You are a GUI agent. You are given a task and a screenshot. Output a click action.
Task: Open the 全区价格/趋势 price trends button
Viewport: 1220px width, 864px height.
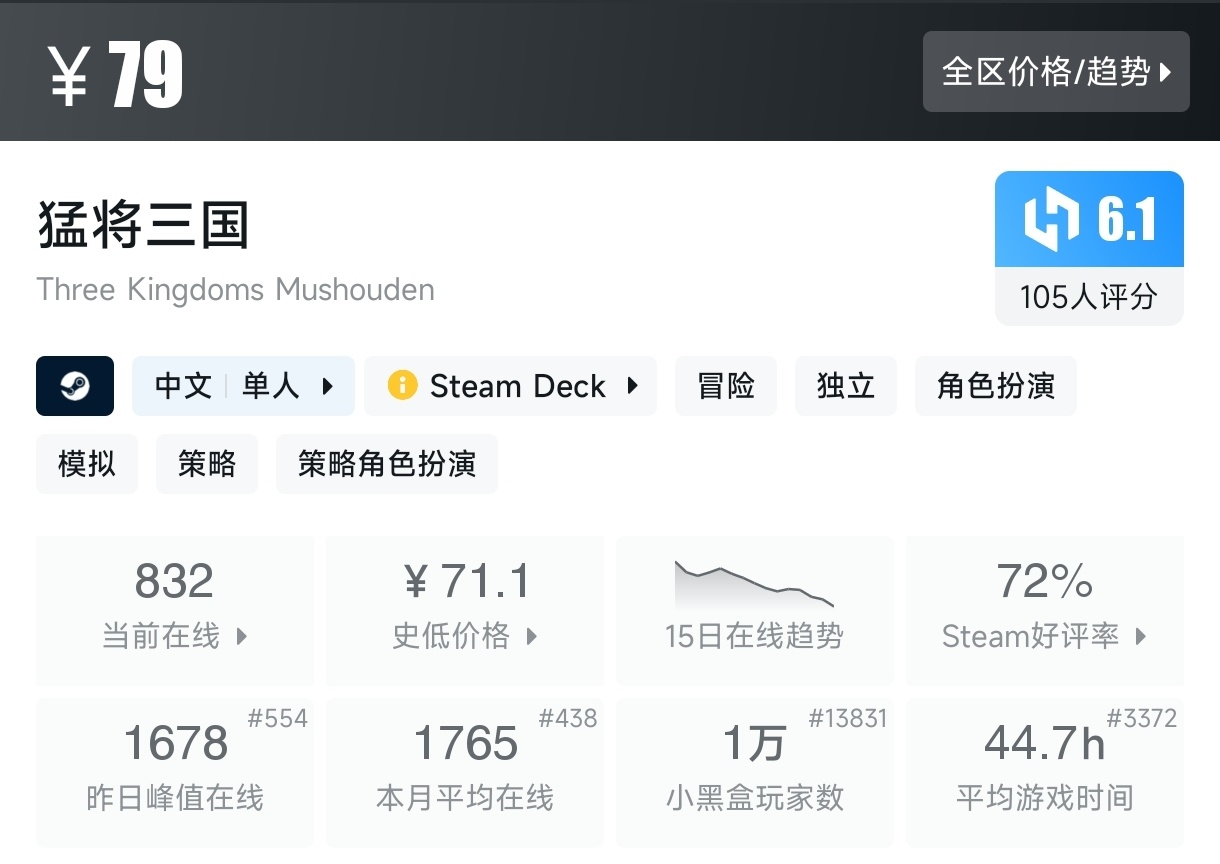pos(1056,72)
